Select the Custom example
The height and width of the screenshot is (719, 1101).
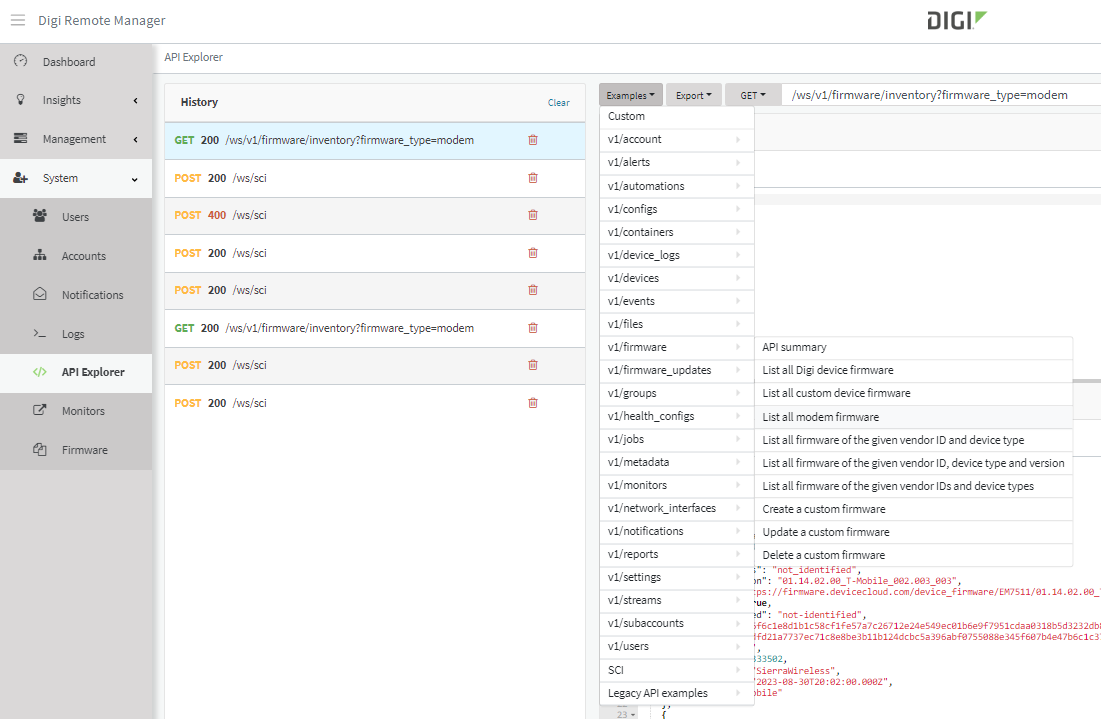[676, 117]
